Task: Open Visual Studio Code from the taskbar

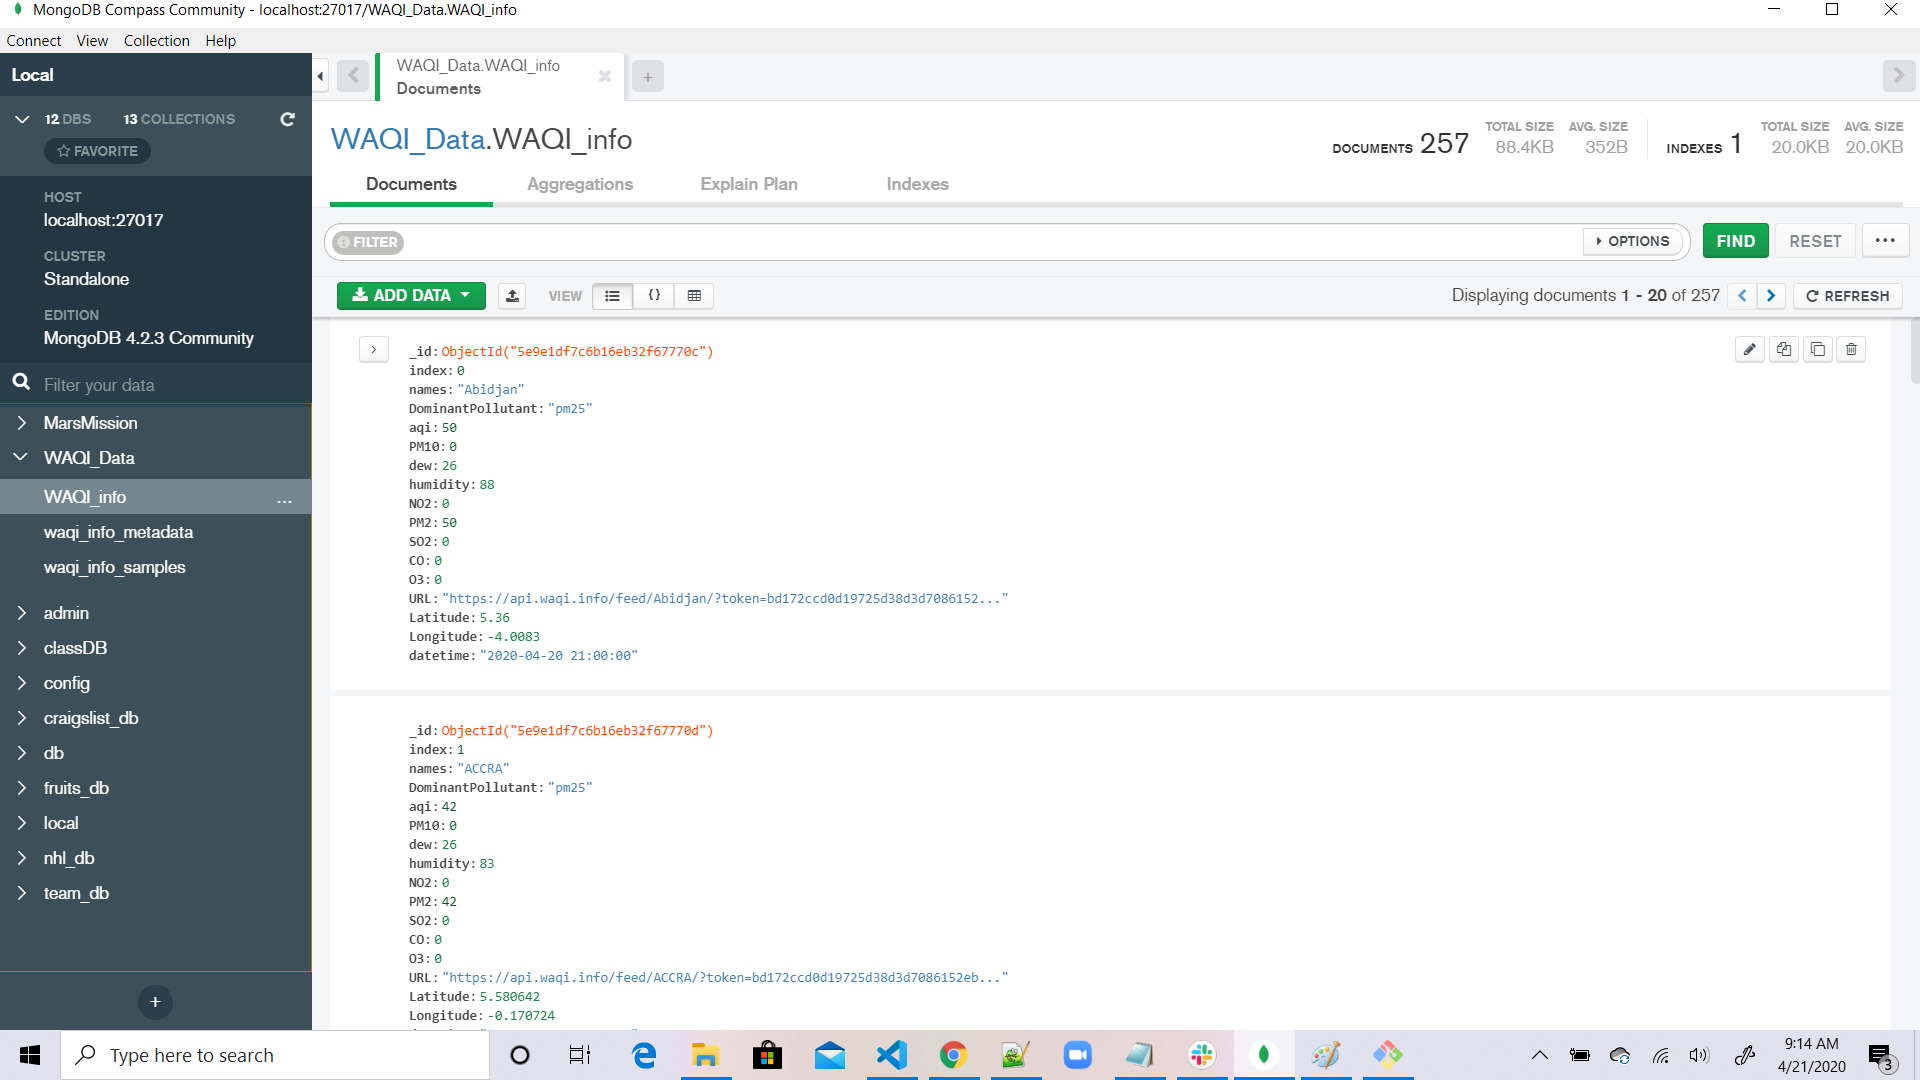Action: coord(891,1055)
